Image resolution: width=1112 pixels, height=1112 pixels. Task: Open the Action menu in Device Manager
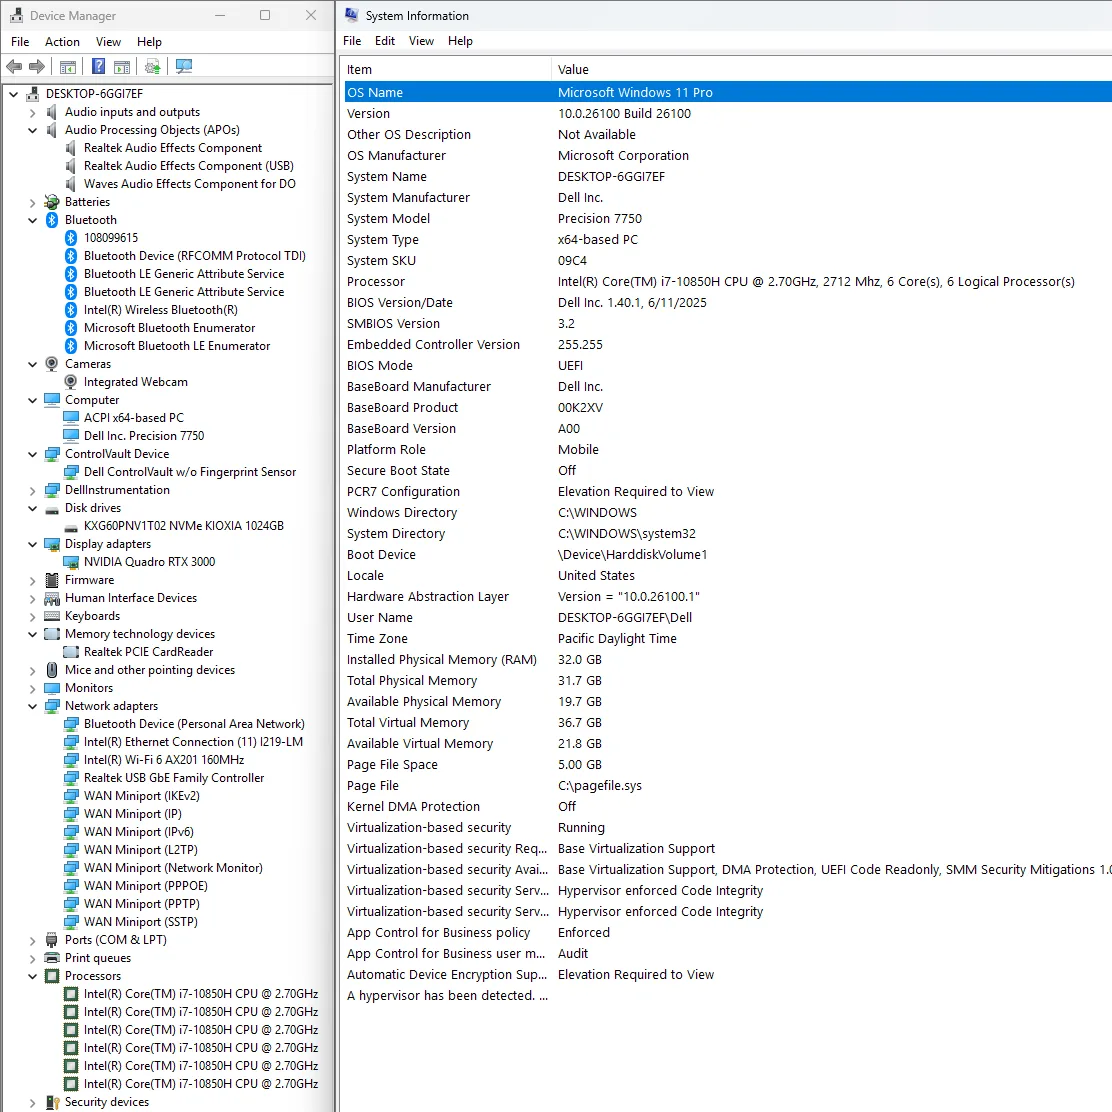[x=62, y=41]
